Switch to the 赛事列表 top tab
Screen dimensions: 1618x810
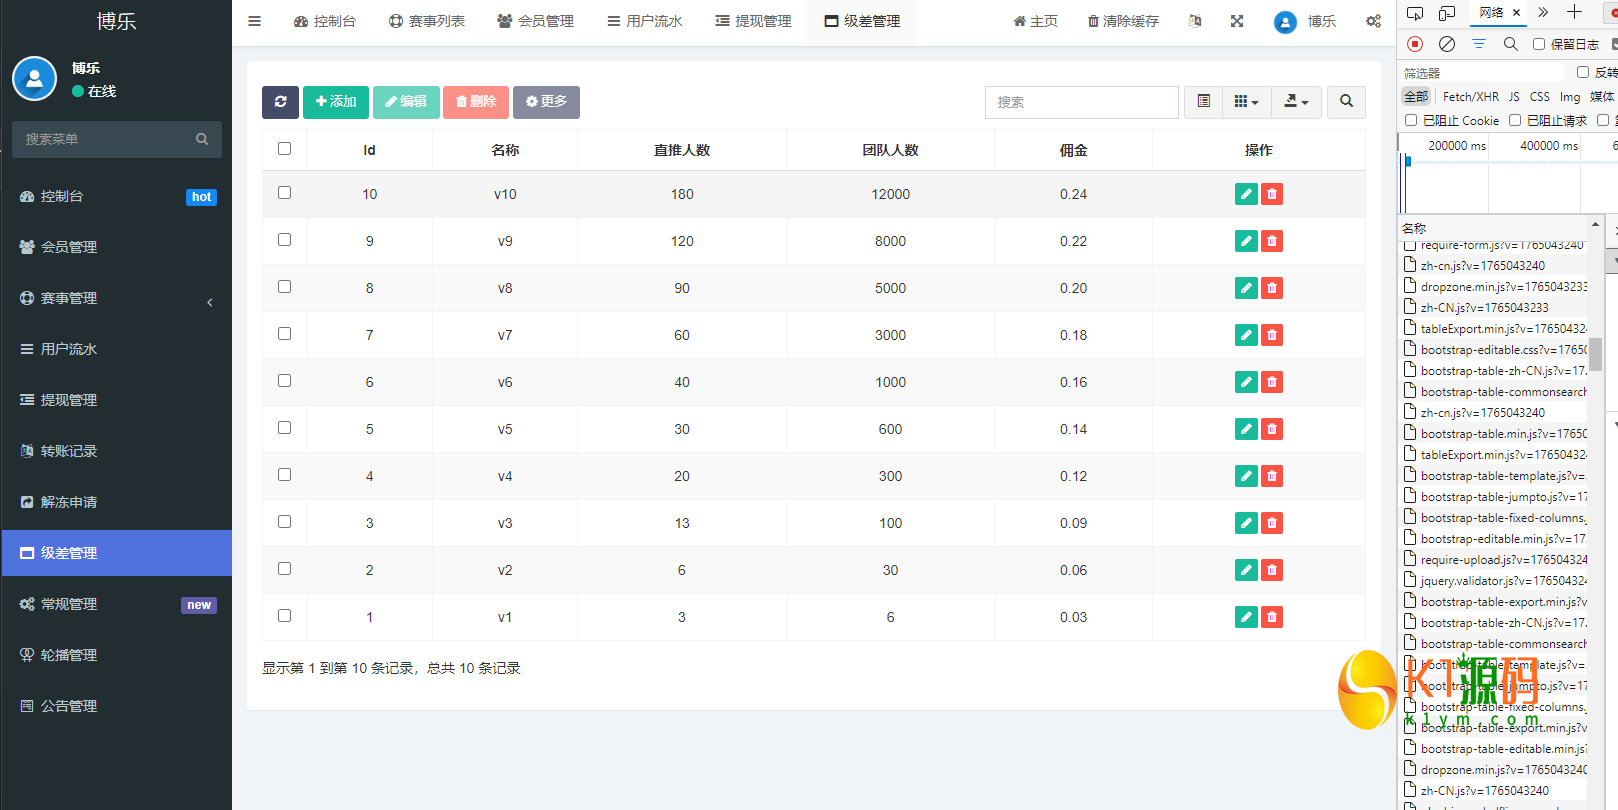pos(427,21)
